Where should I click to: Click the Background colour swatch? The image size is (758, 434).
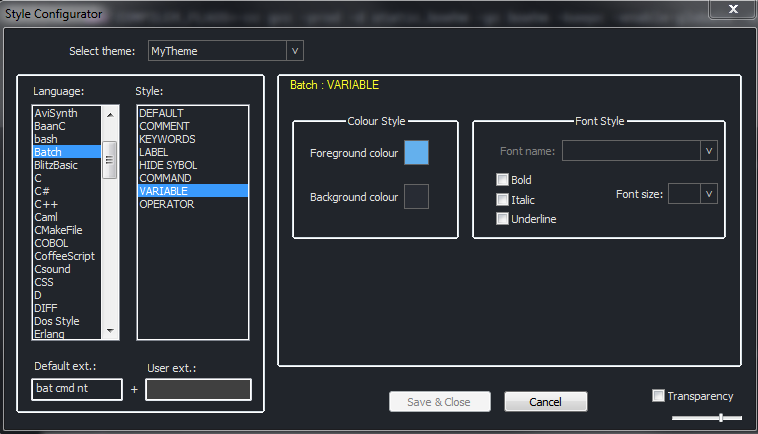click(x=416, y=196)
